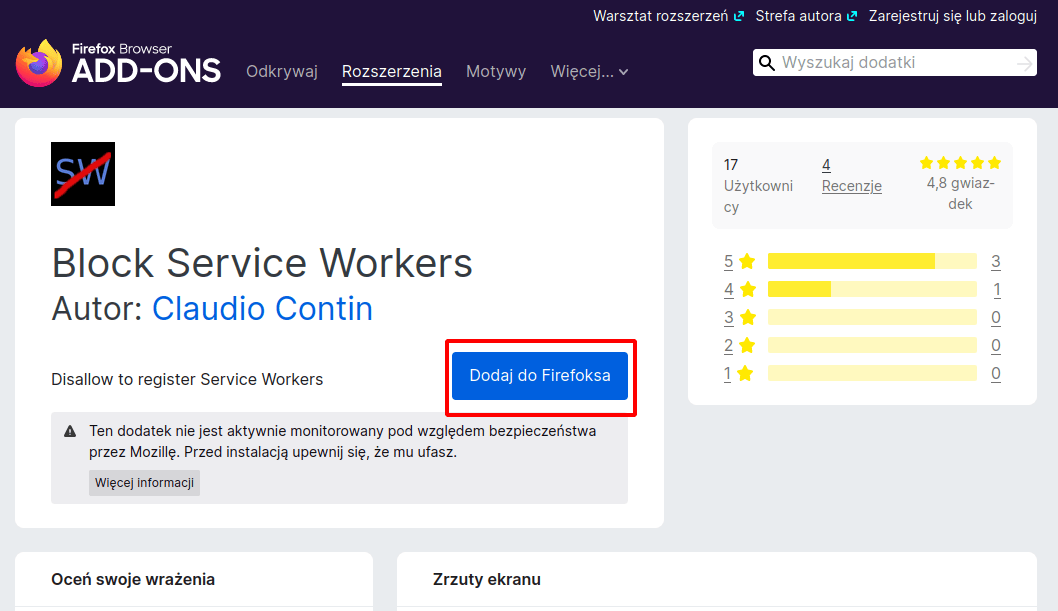Image resolution: width=1058 pixels, height=611 pixels.
Task: Click the 5-star review count 3
Action: coord(996,262)
